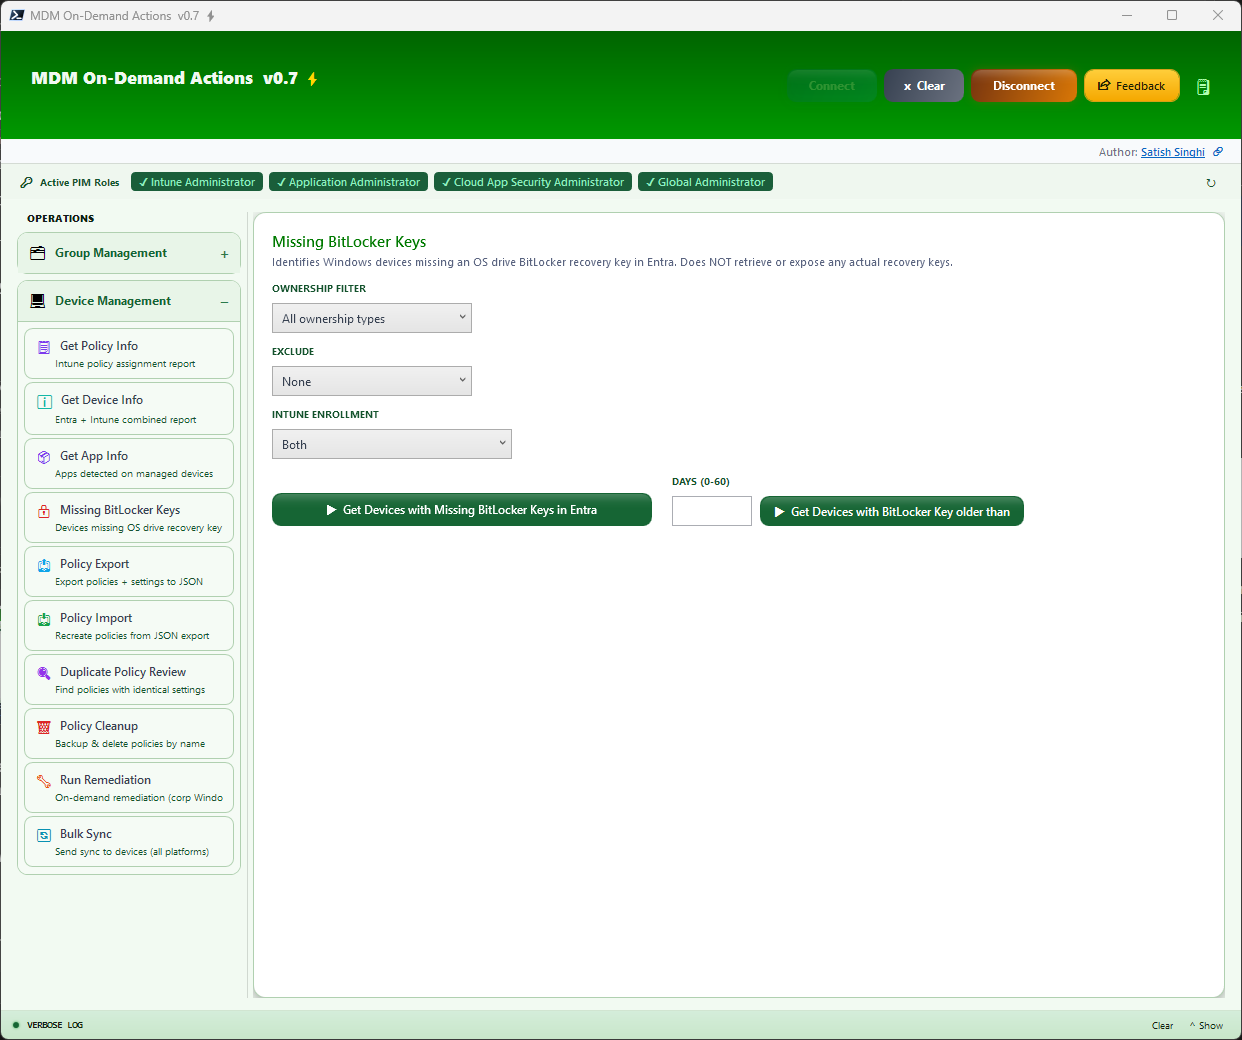Show the log panel via Show expander

1207,1025
